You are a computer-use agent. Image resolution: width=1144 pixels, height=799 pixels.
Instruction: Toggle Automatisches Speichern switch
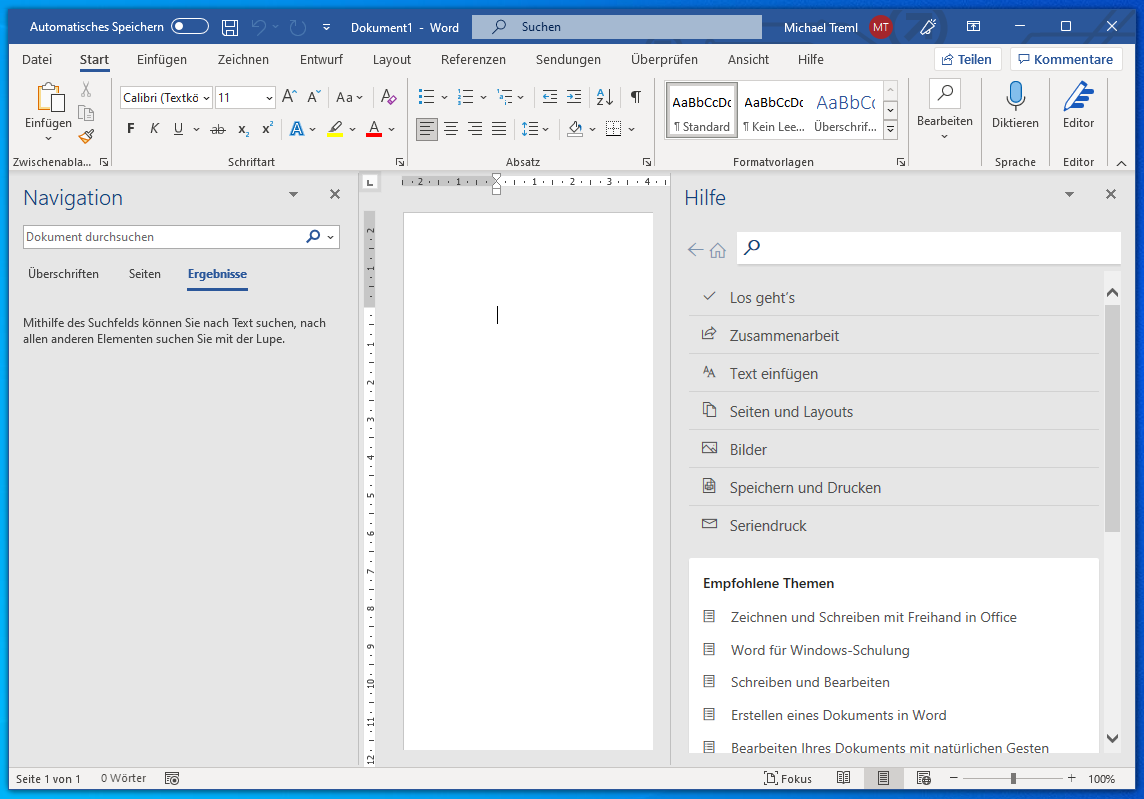tap(190, 26)
